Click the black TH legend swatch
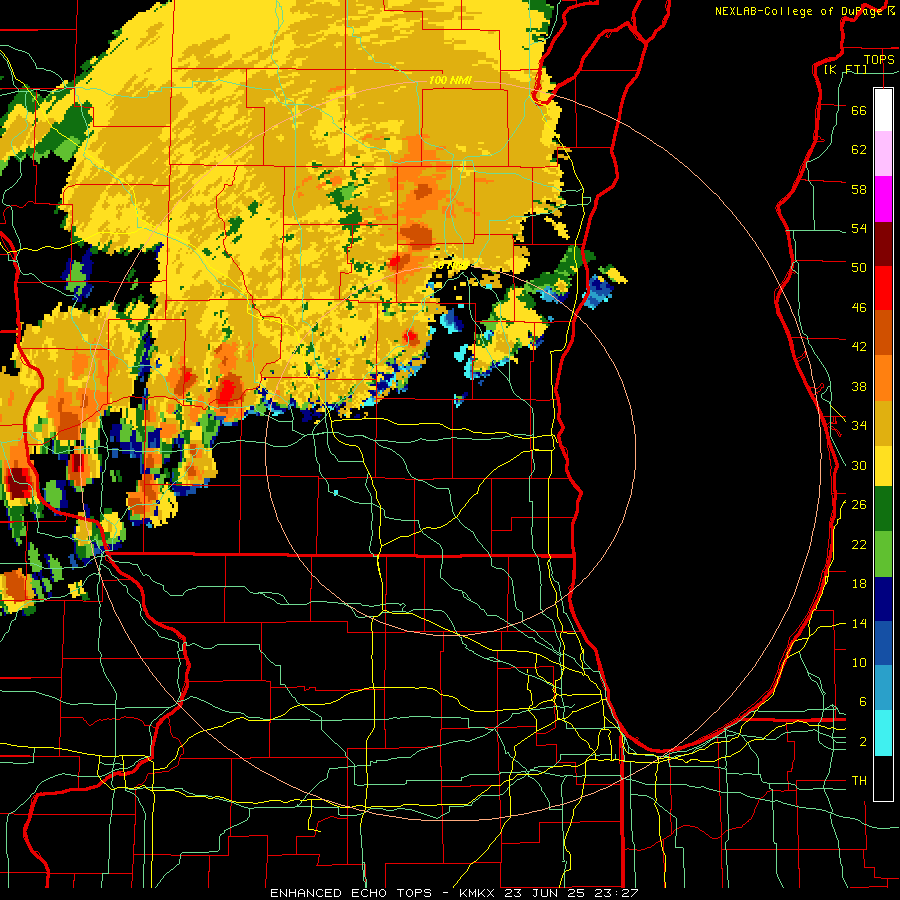 point(883,778)
